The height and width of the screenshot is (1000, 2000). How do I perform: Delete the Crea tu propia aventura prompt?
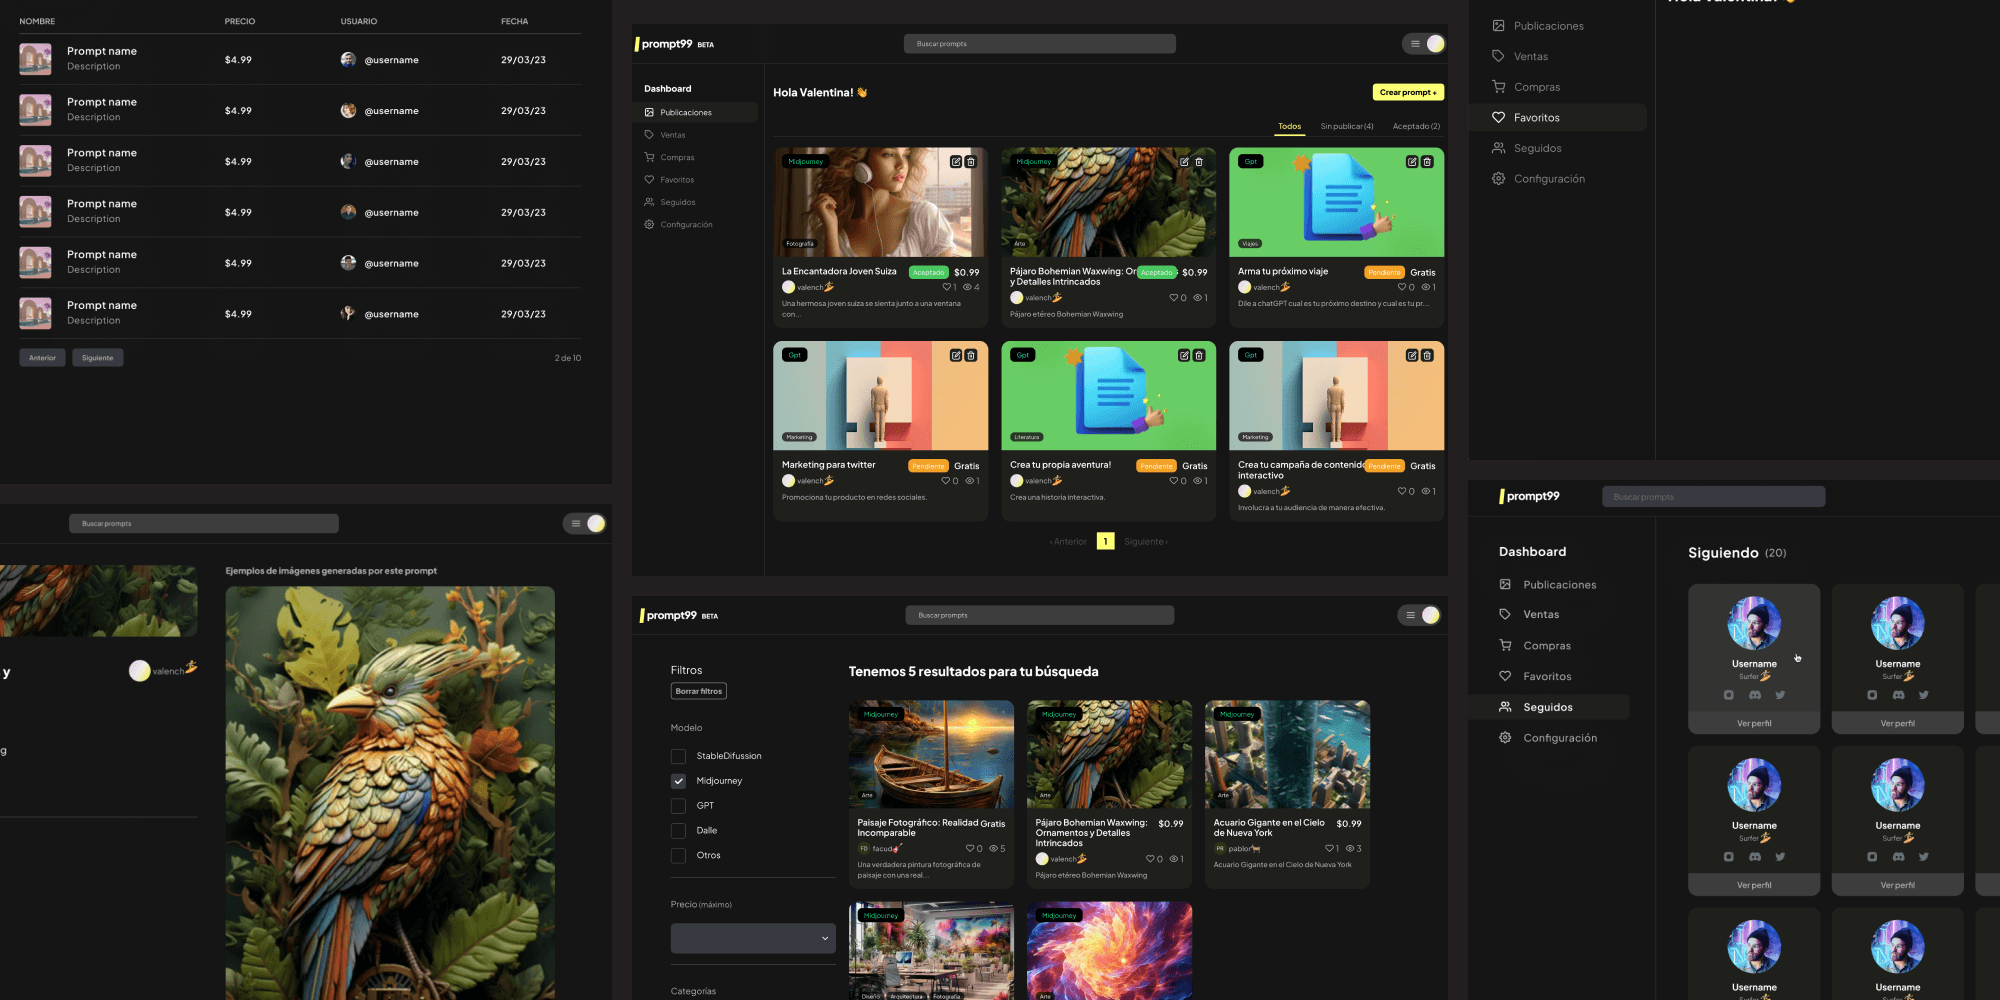[x=1199, y=355]
